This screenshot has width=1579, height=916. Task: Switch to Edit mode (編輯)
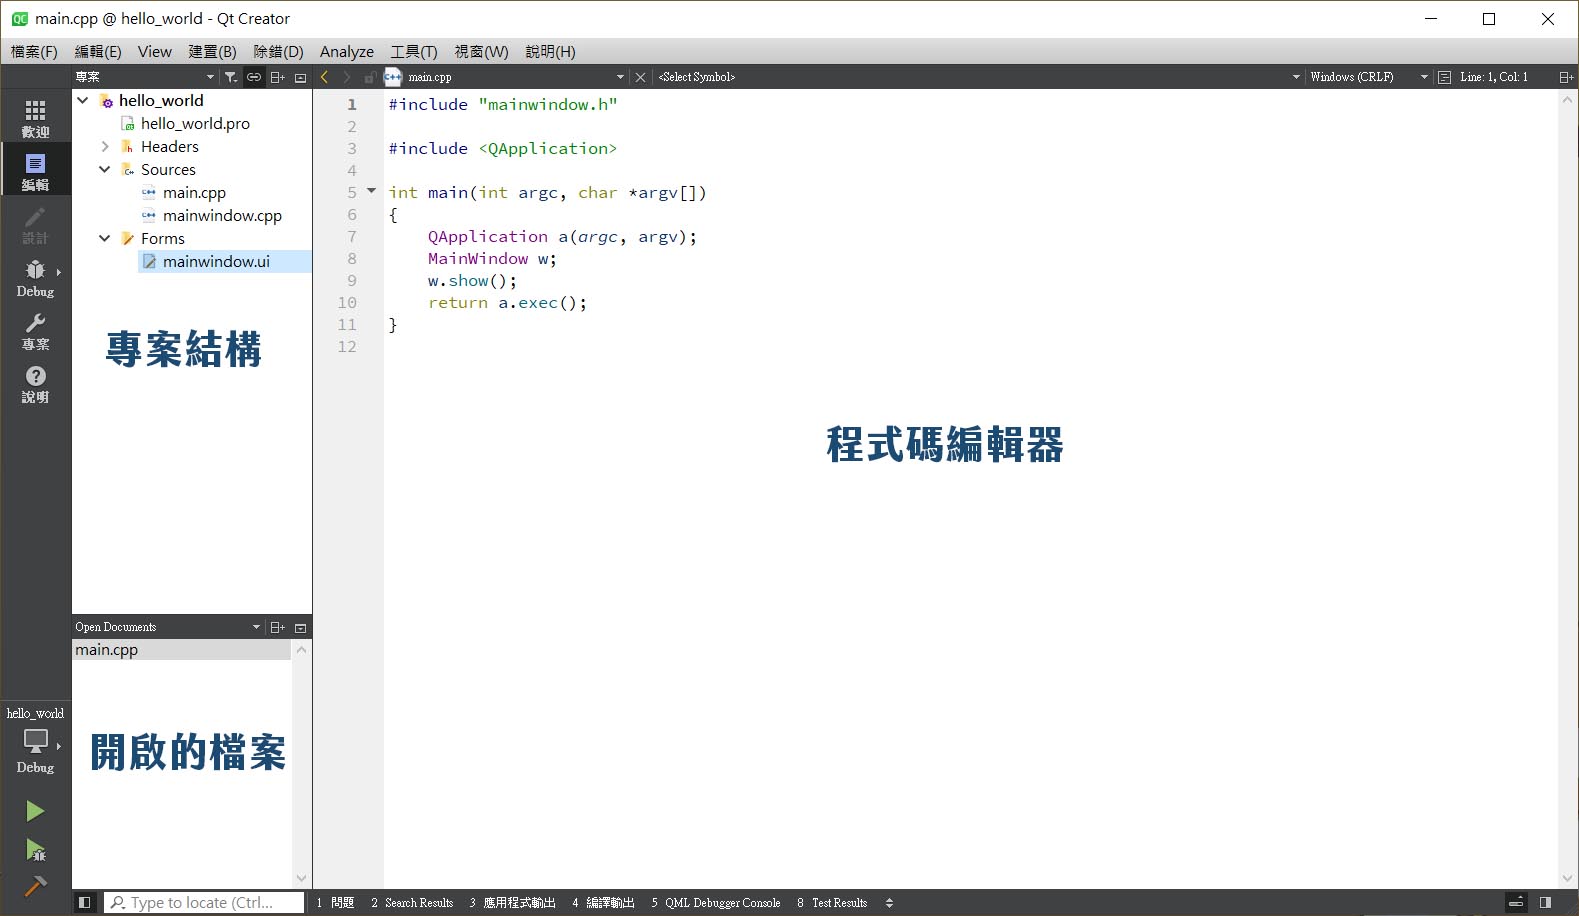point(35,171)
